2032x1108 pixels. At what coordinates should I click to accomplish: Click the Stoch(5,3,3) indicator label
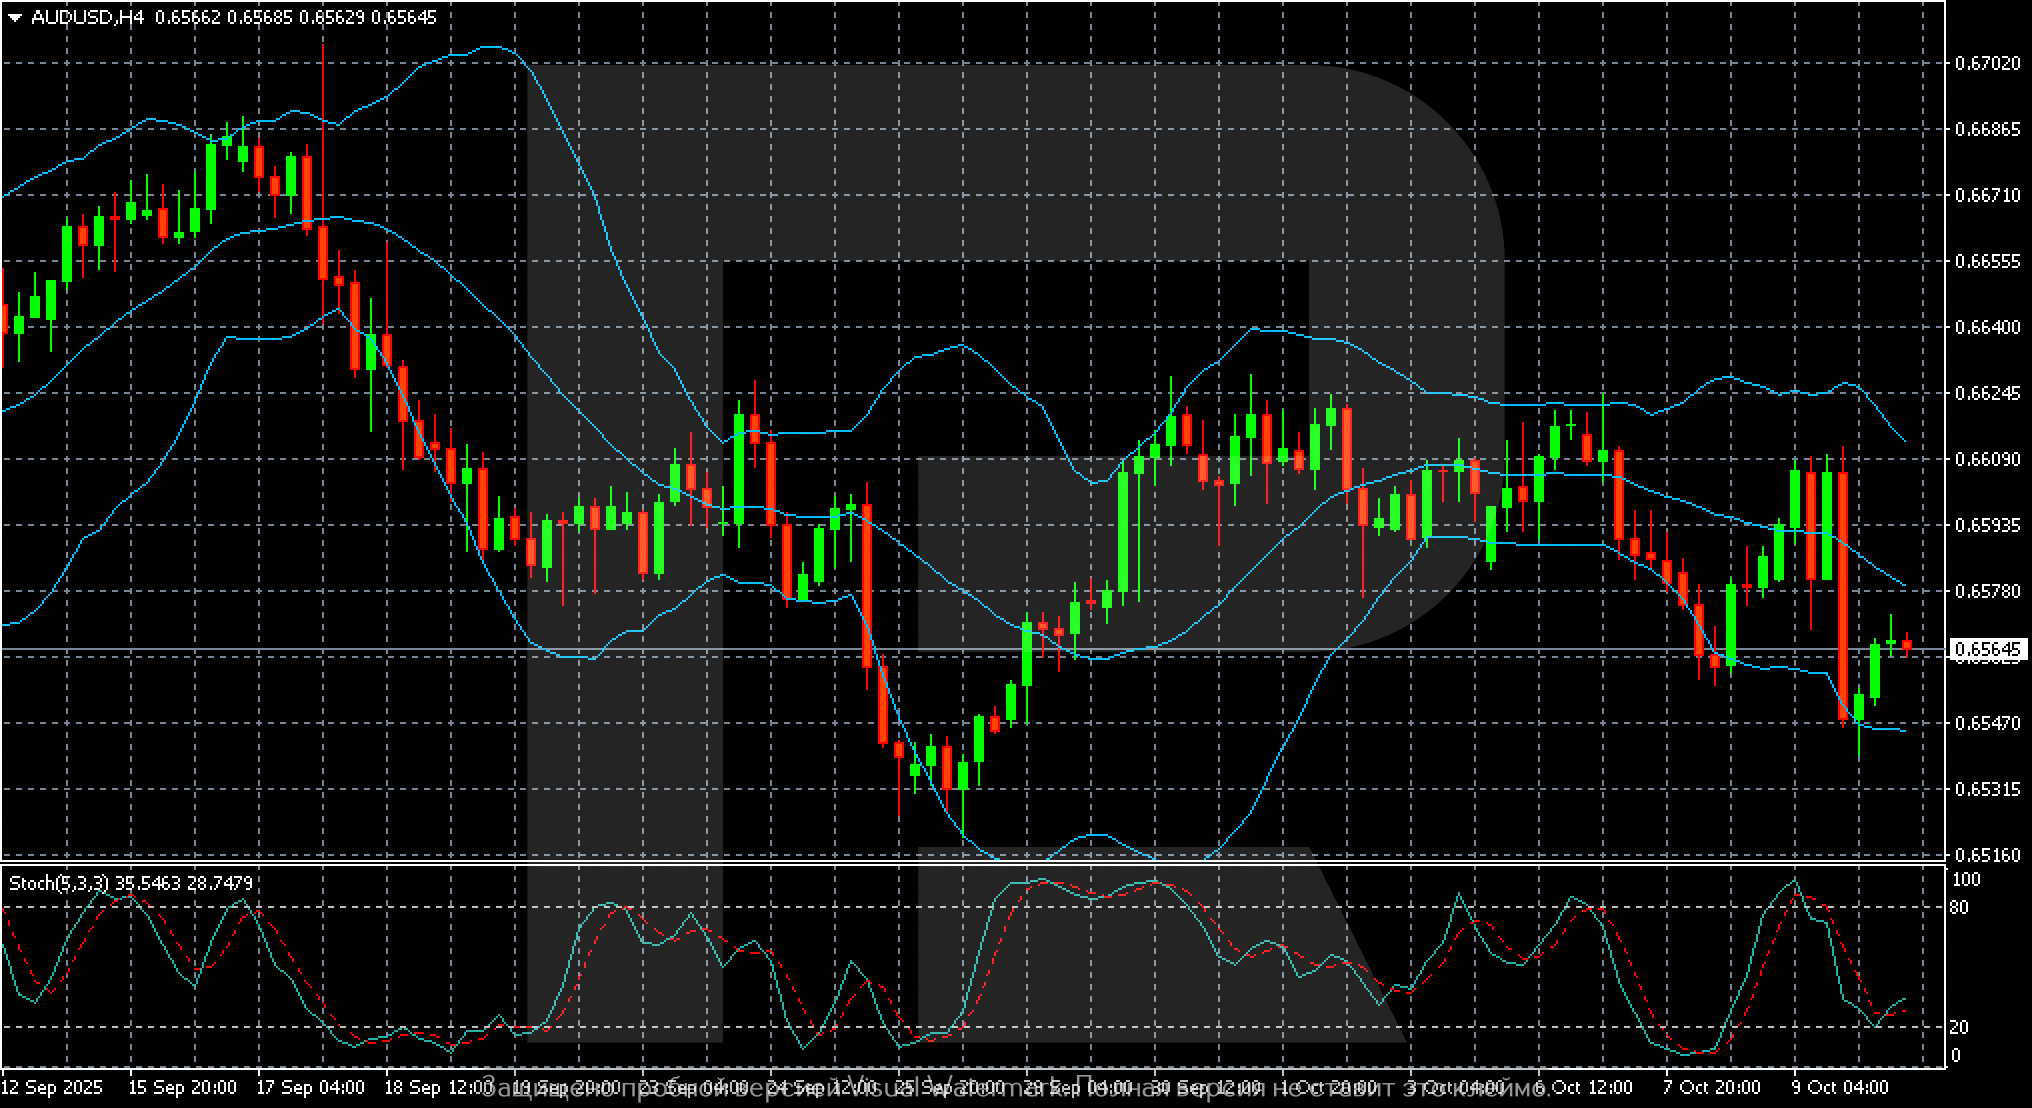[x=60, y=883]
